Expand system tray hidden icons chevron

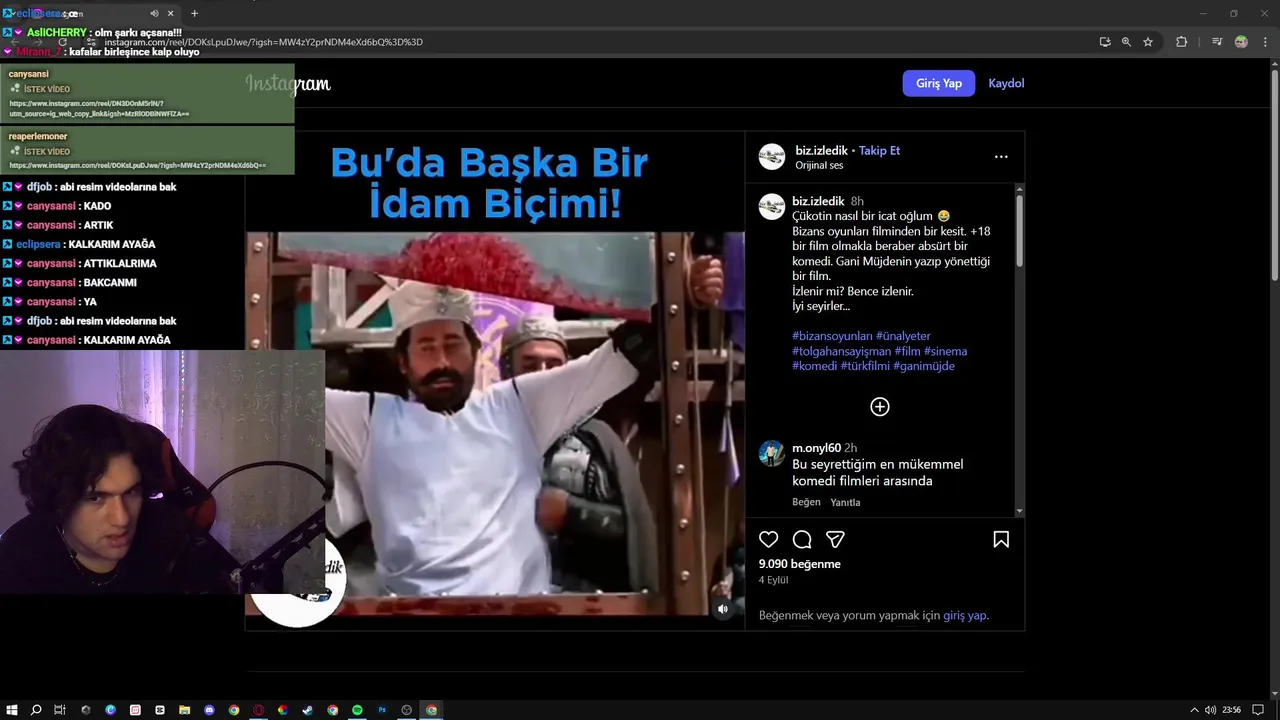pos(1194,710)
